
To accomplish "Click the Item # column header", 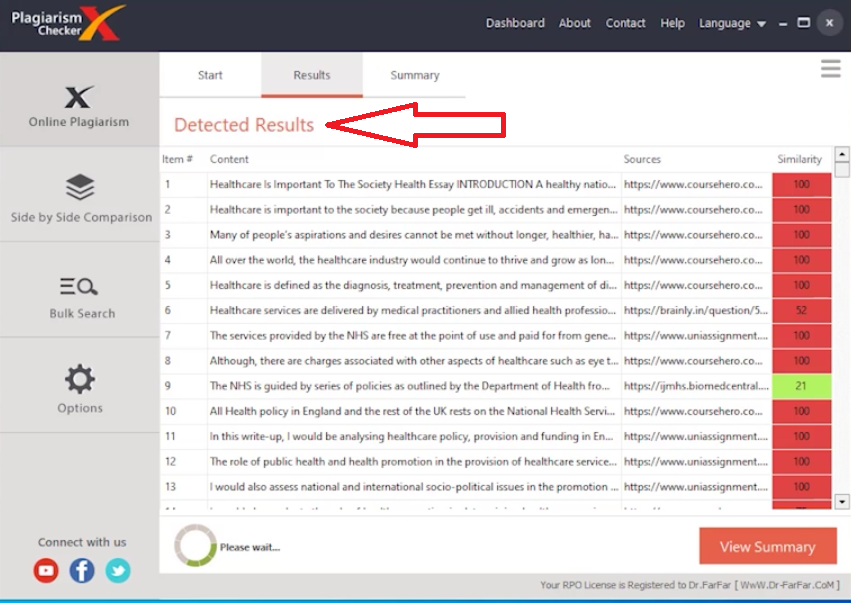I will coord(177,159).
